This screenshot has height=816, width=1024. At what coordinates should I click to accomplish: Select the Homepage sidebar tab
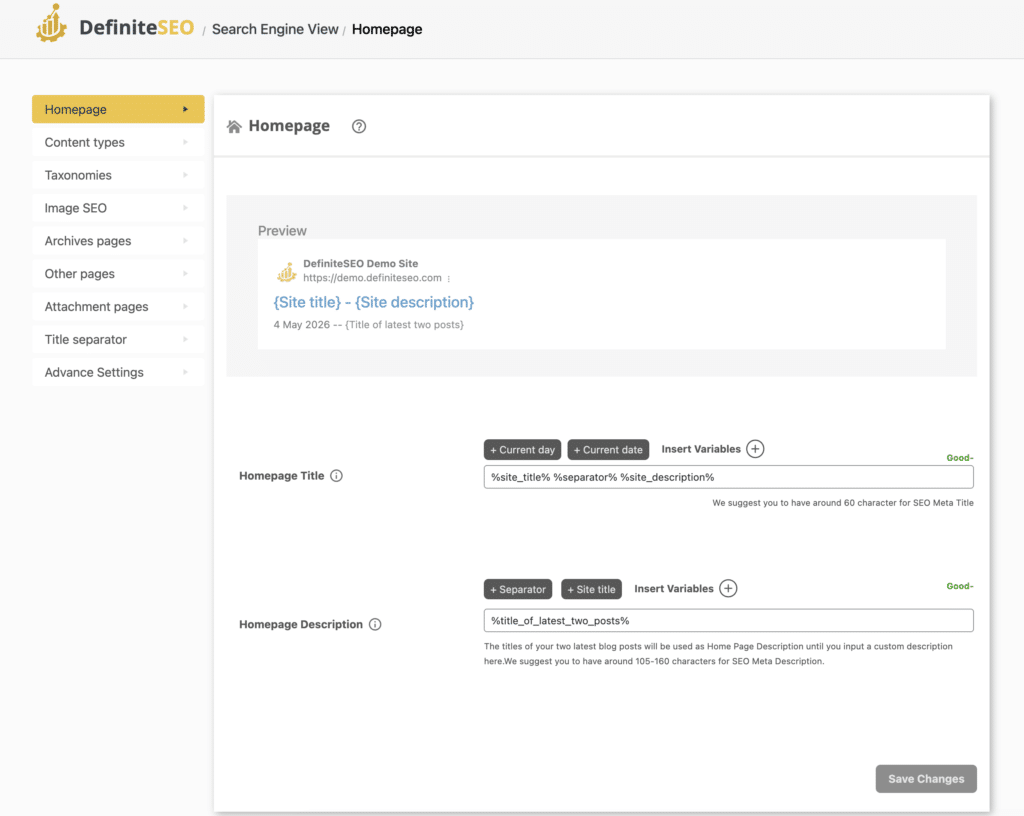point(118,109)
